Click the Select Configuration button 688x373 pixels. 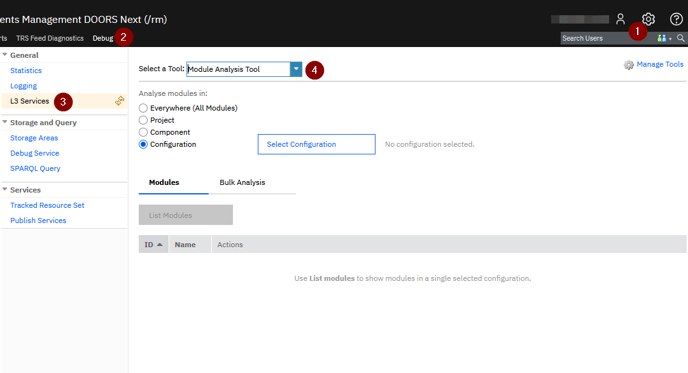pyautogui.click(x=316, y=144)
